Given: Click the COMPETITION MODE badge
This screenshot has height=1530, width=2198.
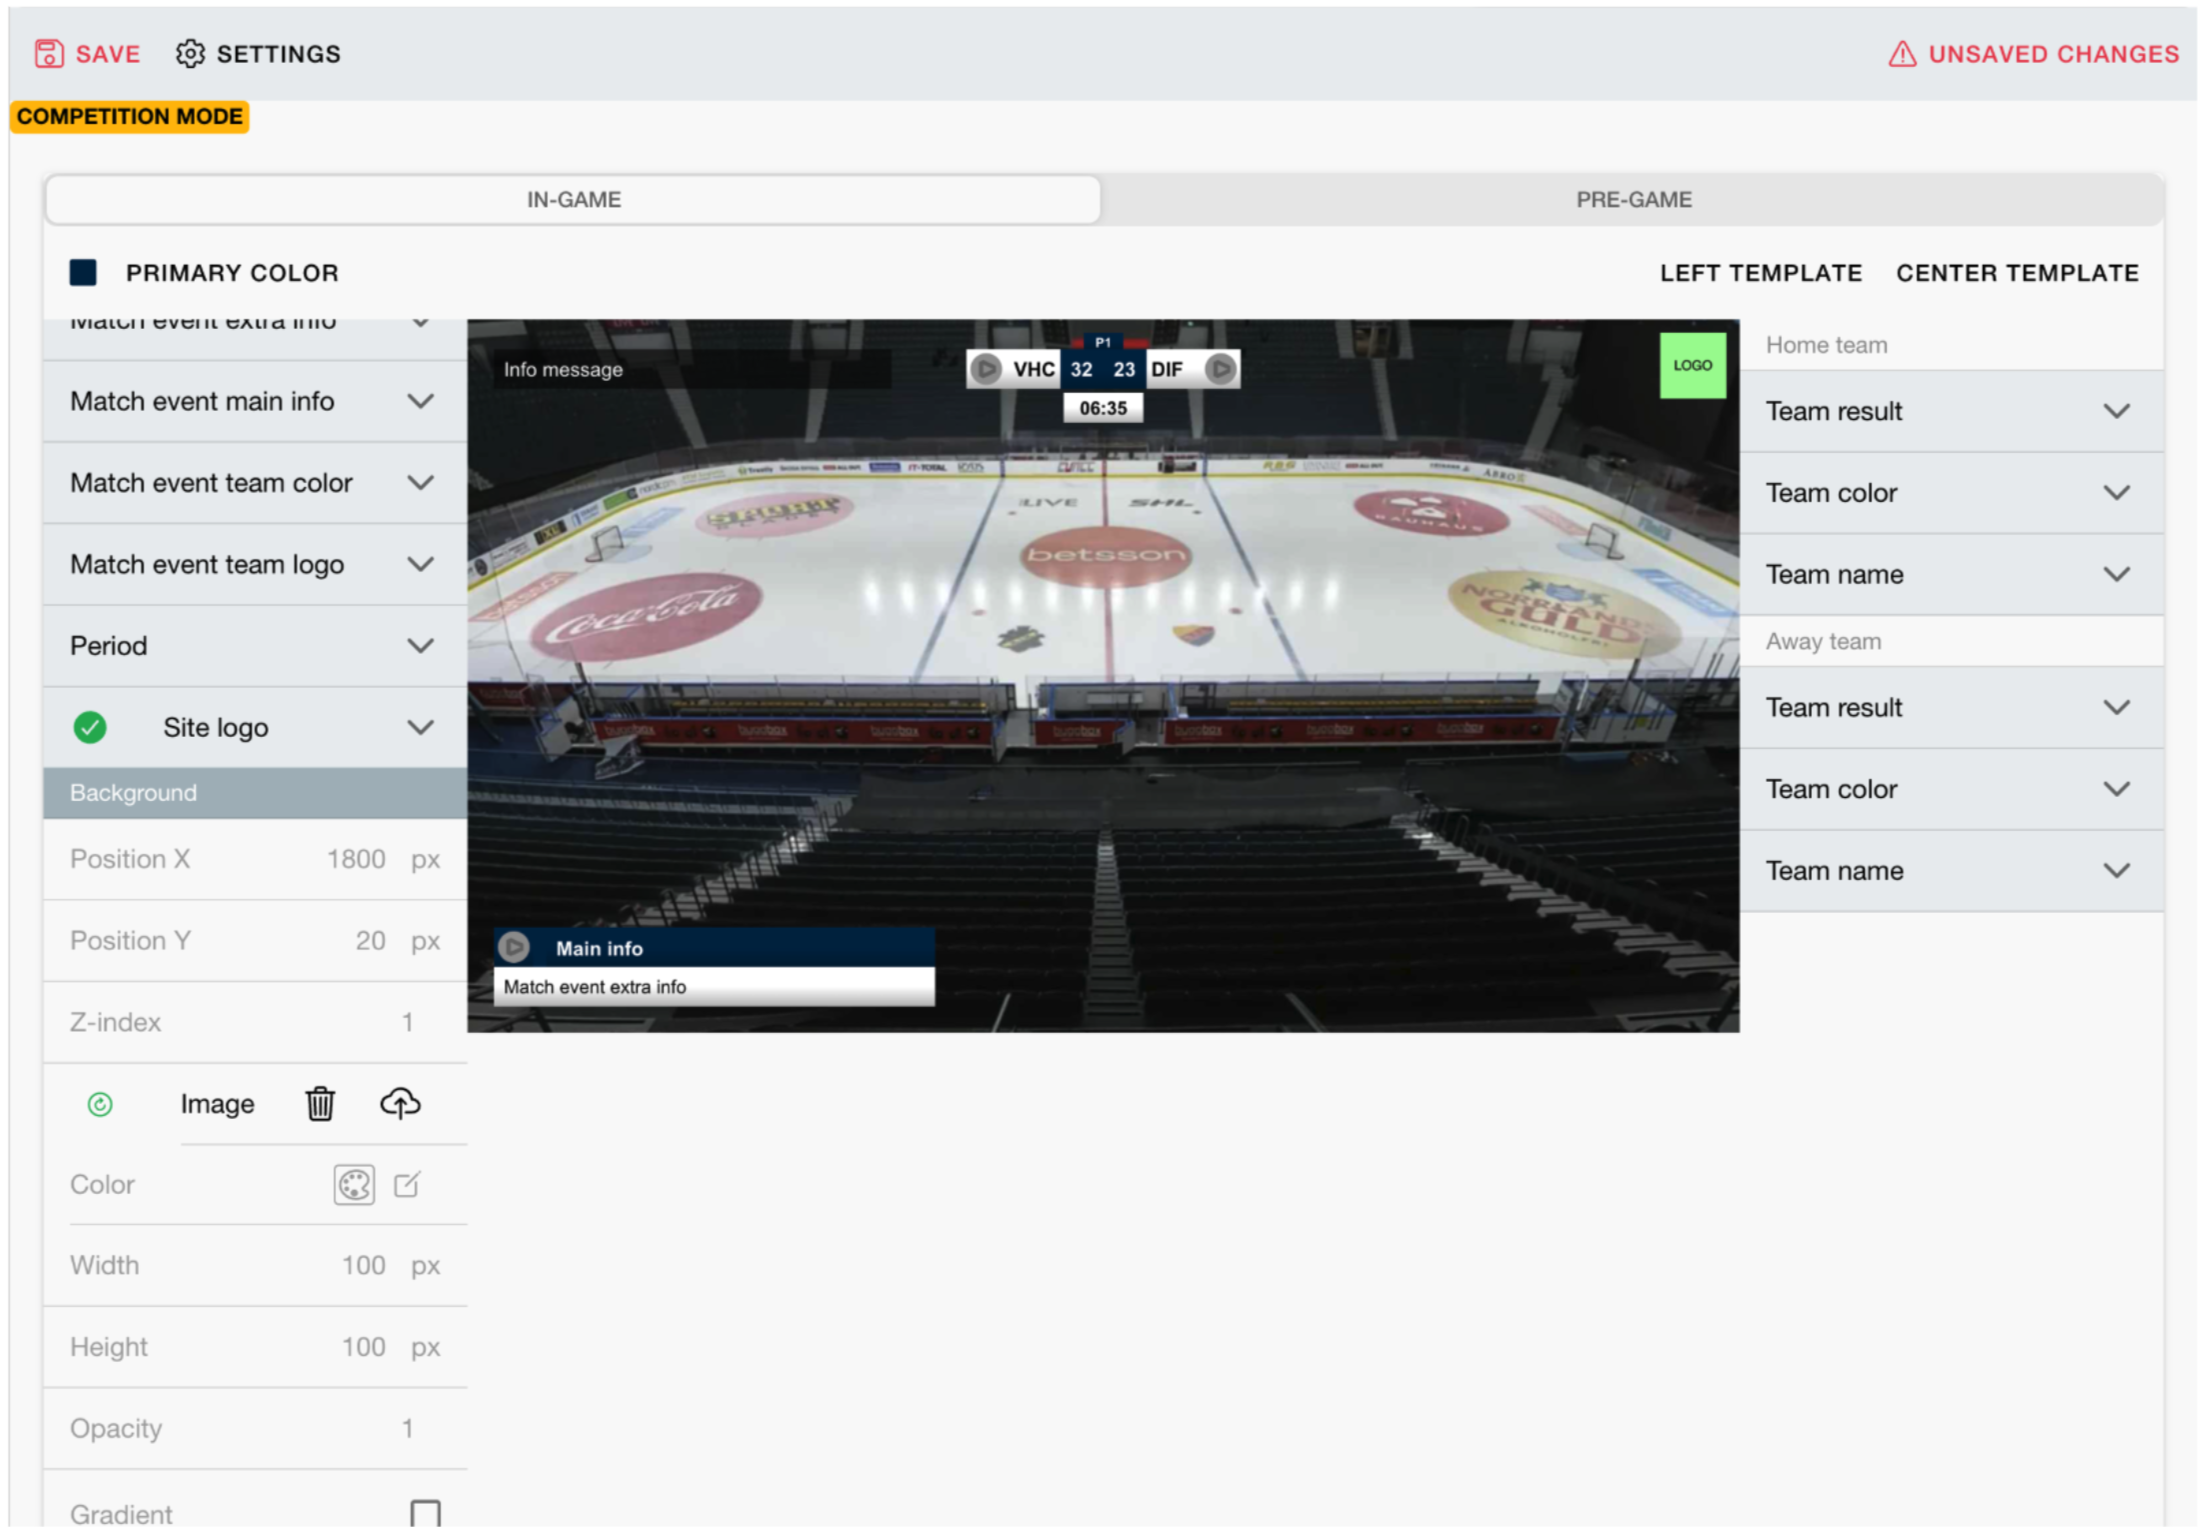Looking at the screenshot, I should (130, 116).
